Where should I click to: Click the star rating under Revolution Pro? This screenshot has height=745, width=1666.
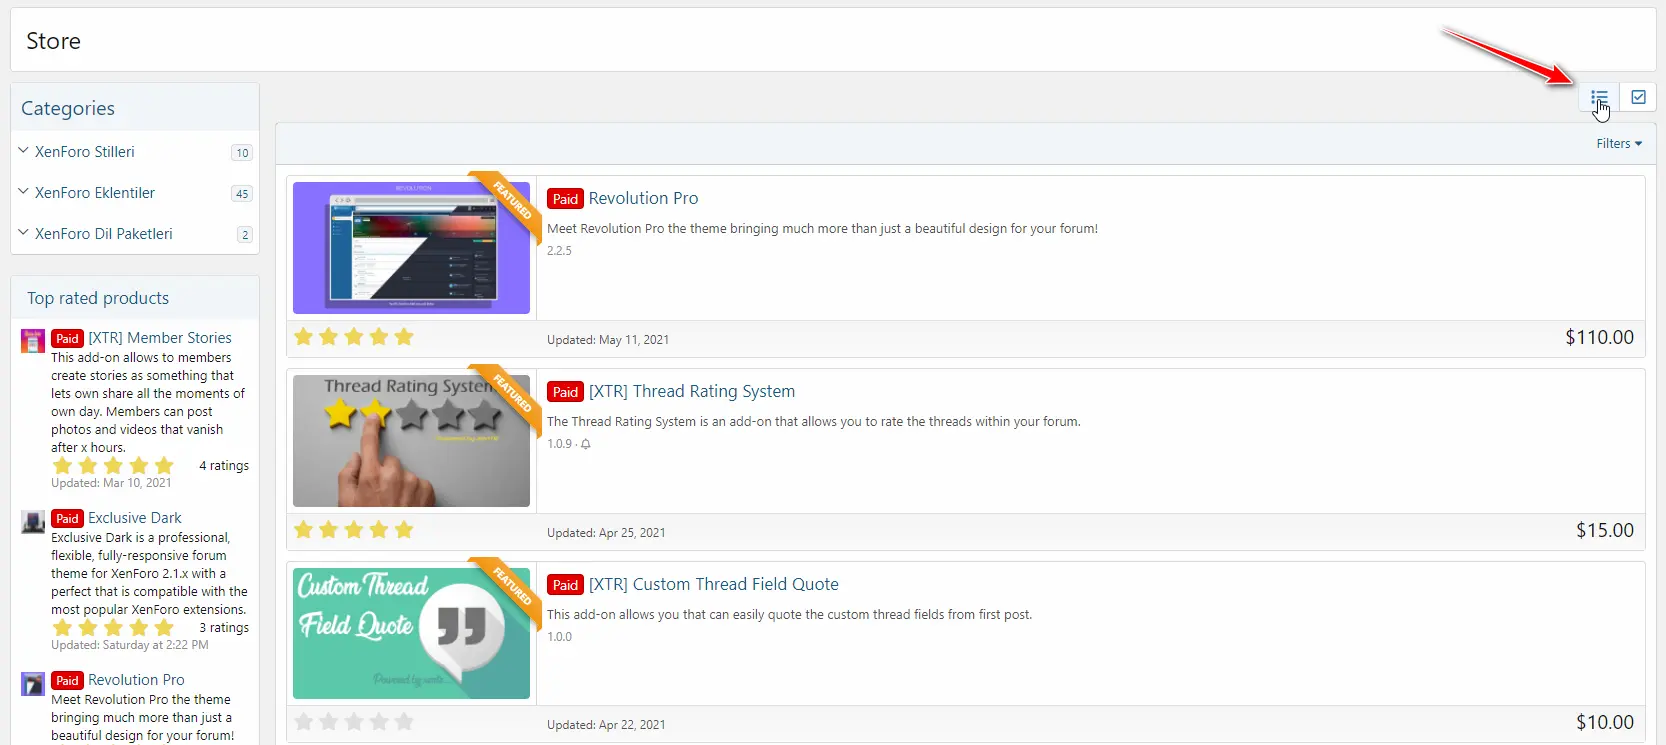click(354, 337)
